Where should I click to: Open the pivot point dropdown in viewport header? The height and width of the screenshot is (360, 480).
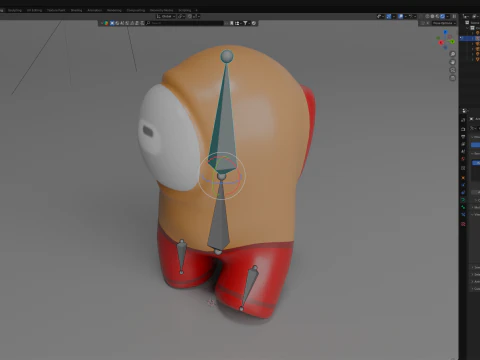(x=181, y=16)
